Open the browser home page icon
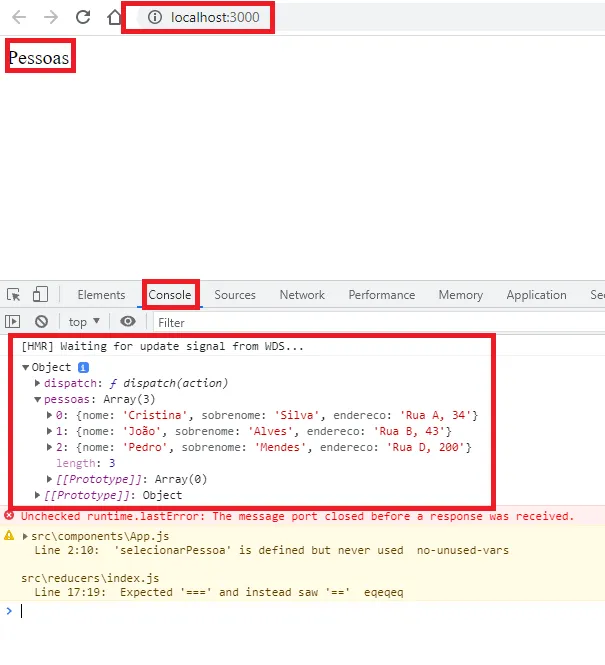Image resolution: width=605 pixels, height=665 pixels. (114, 17)
